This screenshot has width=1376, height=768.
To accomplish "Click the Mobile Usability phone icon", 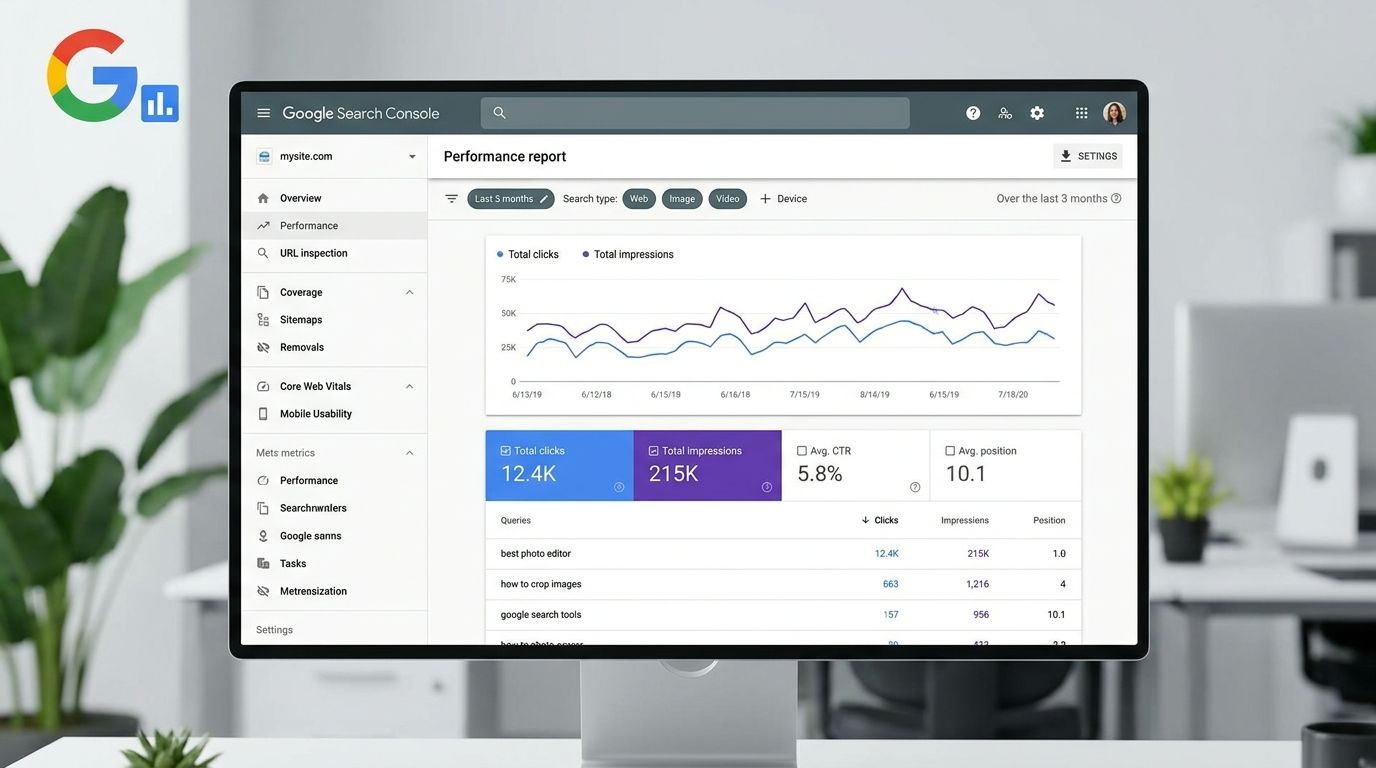I will pyautogui.click(x=263, y=414).
